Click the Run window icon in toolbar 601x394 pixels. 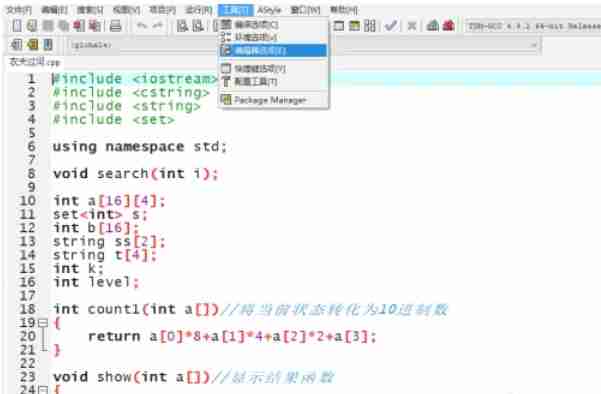pos(338,26)
